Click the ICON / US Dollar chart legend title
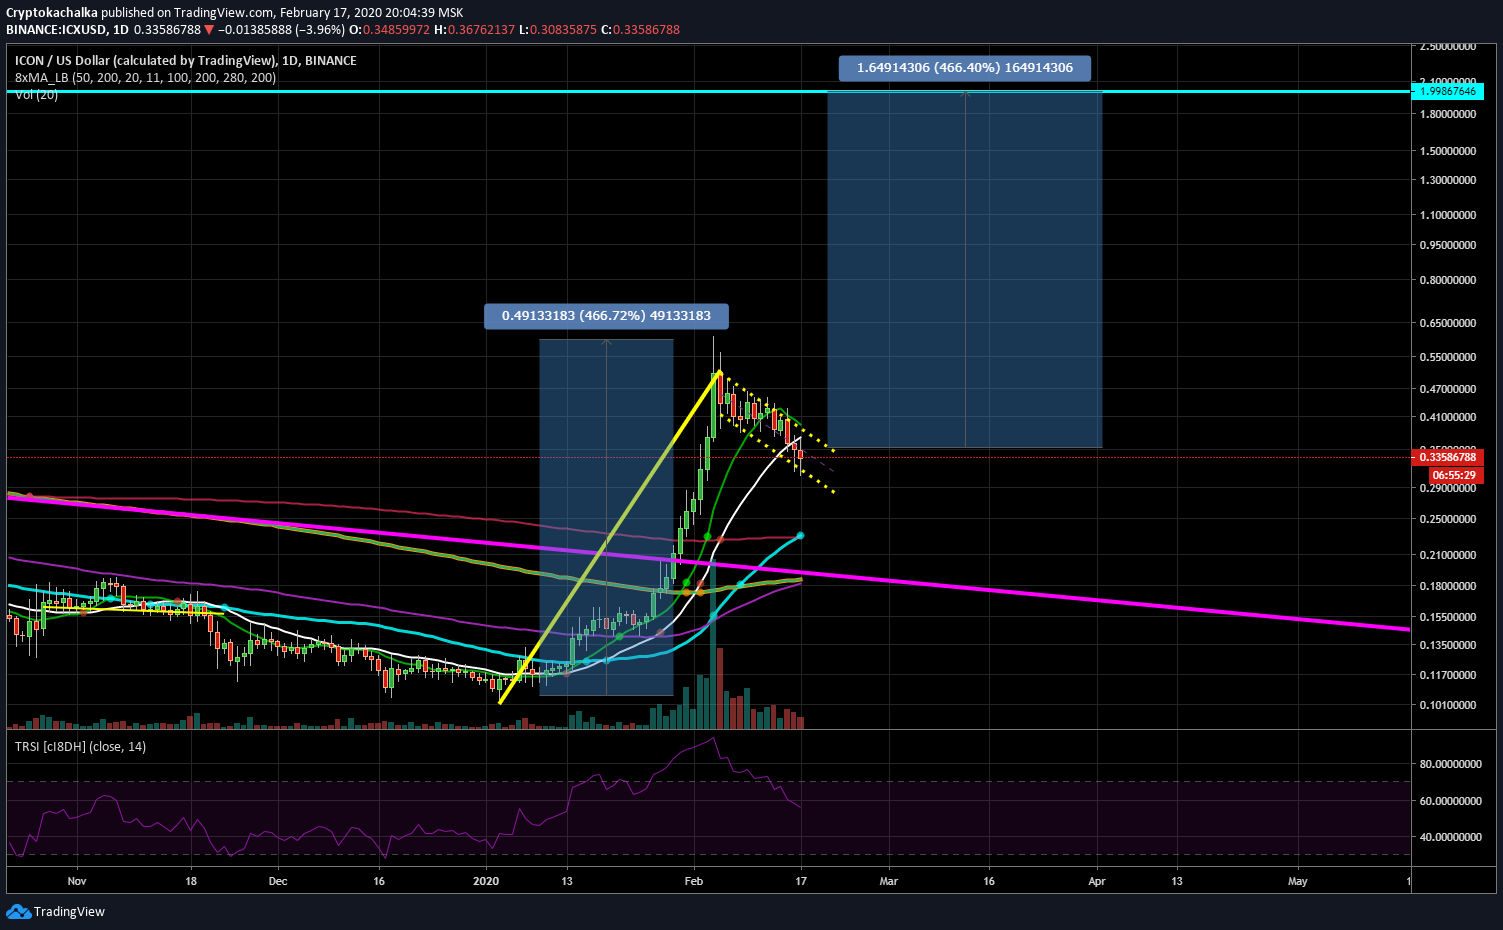1503x930 pixels. tap(186, 61)
